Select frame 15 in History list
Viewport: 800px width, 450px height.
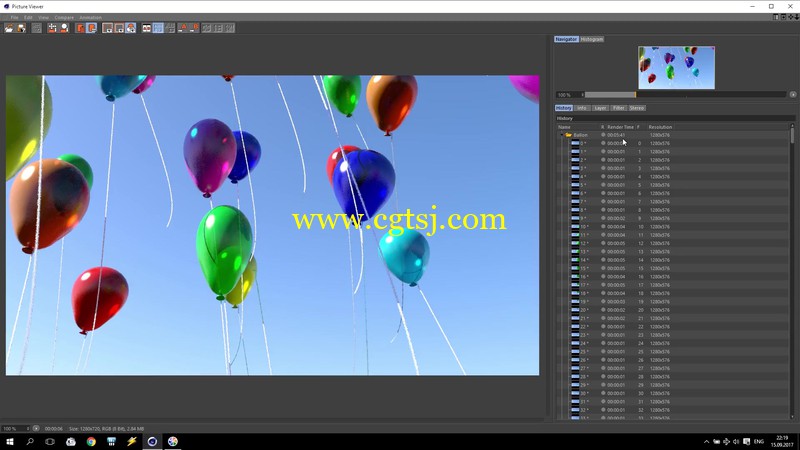click(672, 268)
